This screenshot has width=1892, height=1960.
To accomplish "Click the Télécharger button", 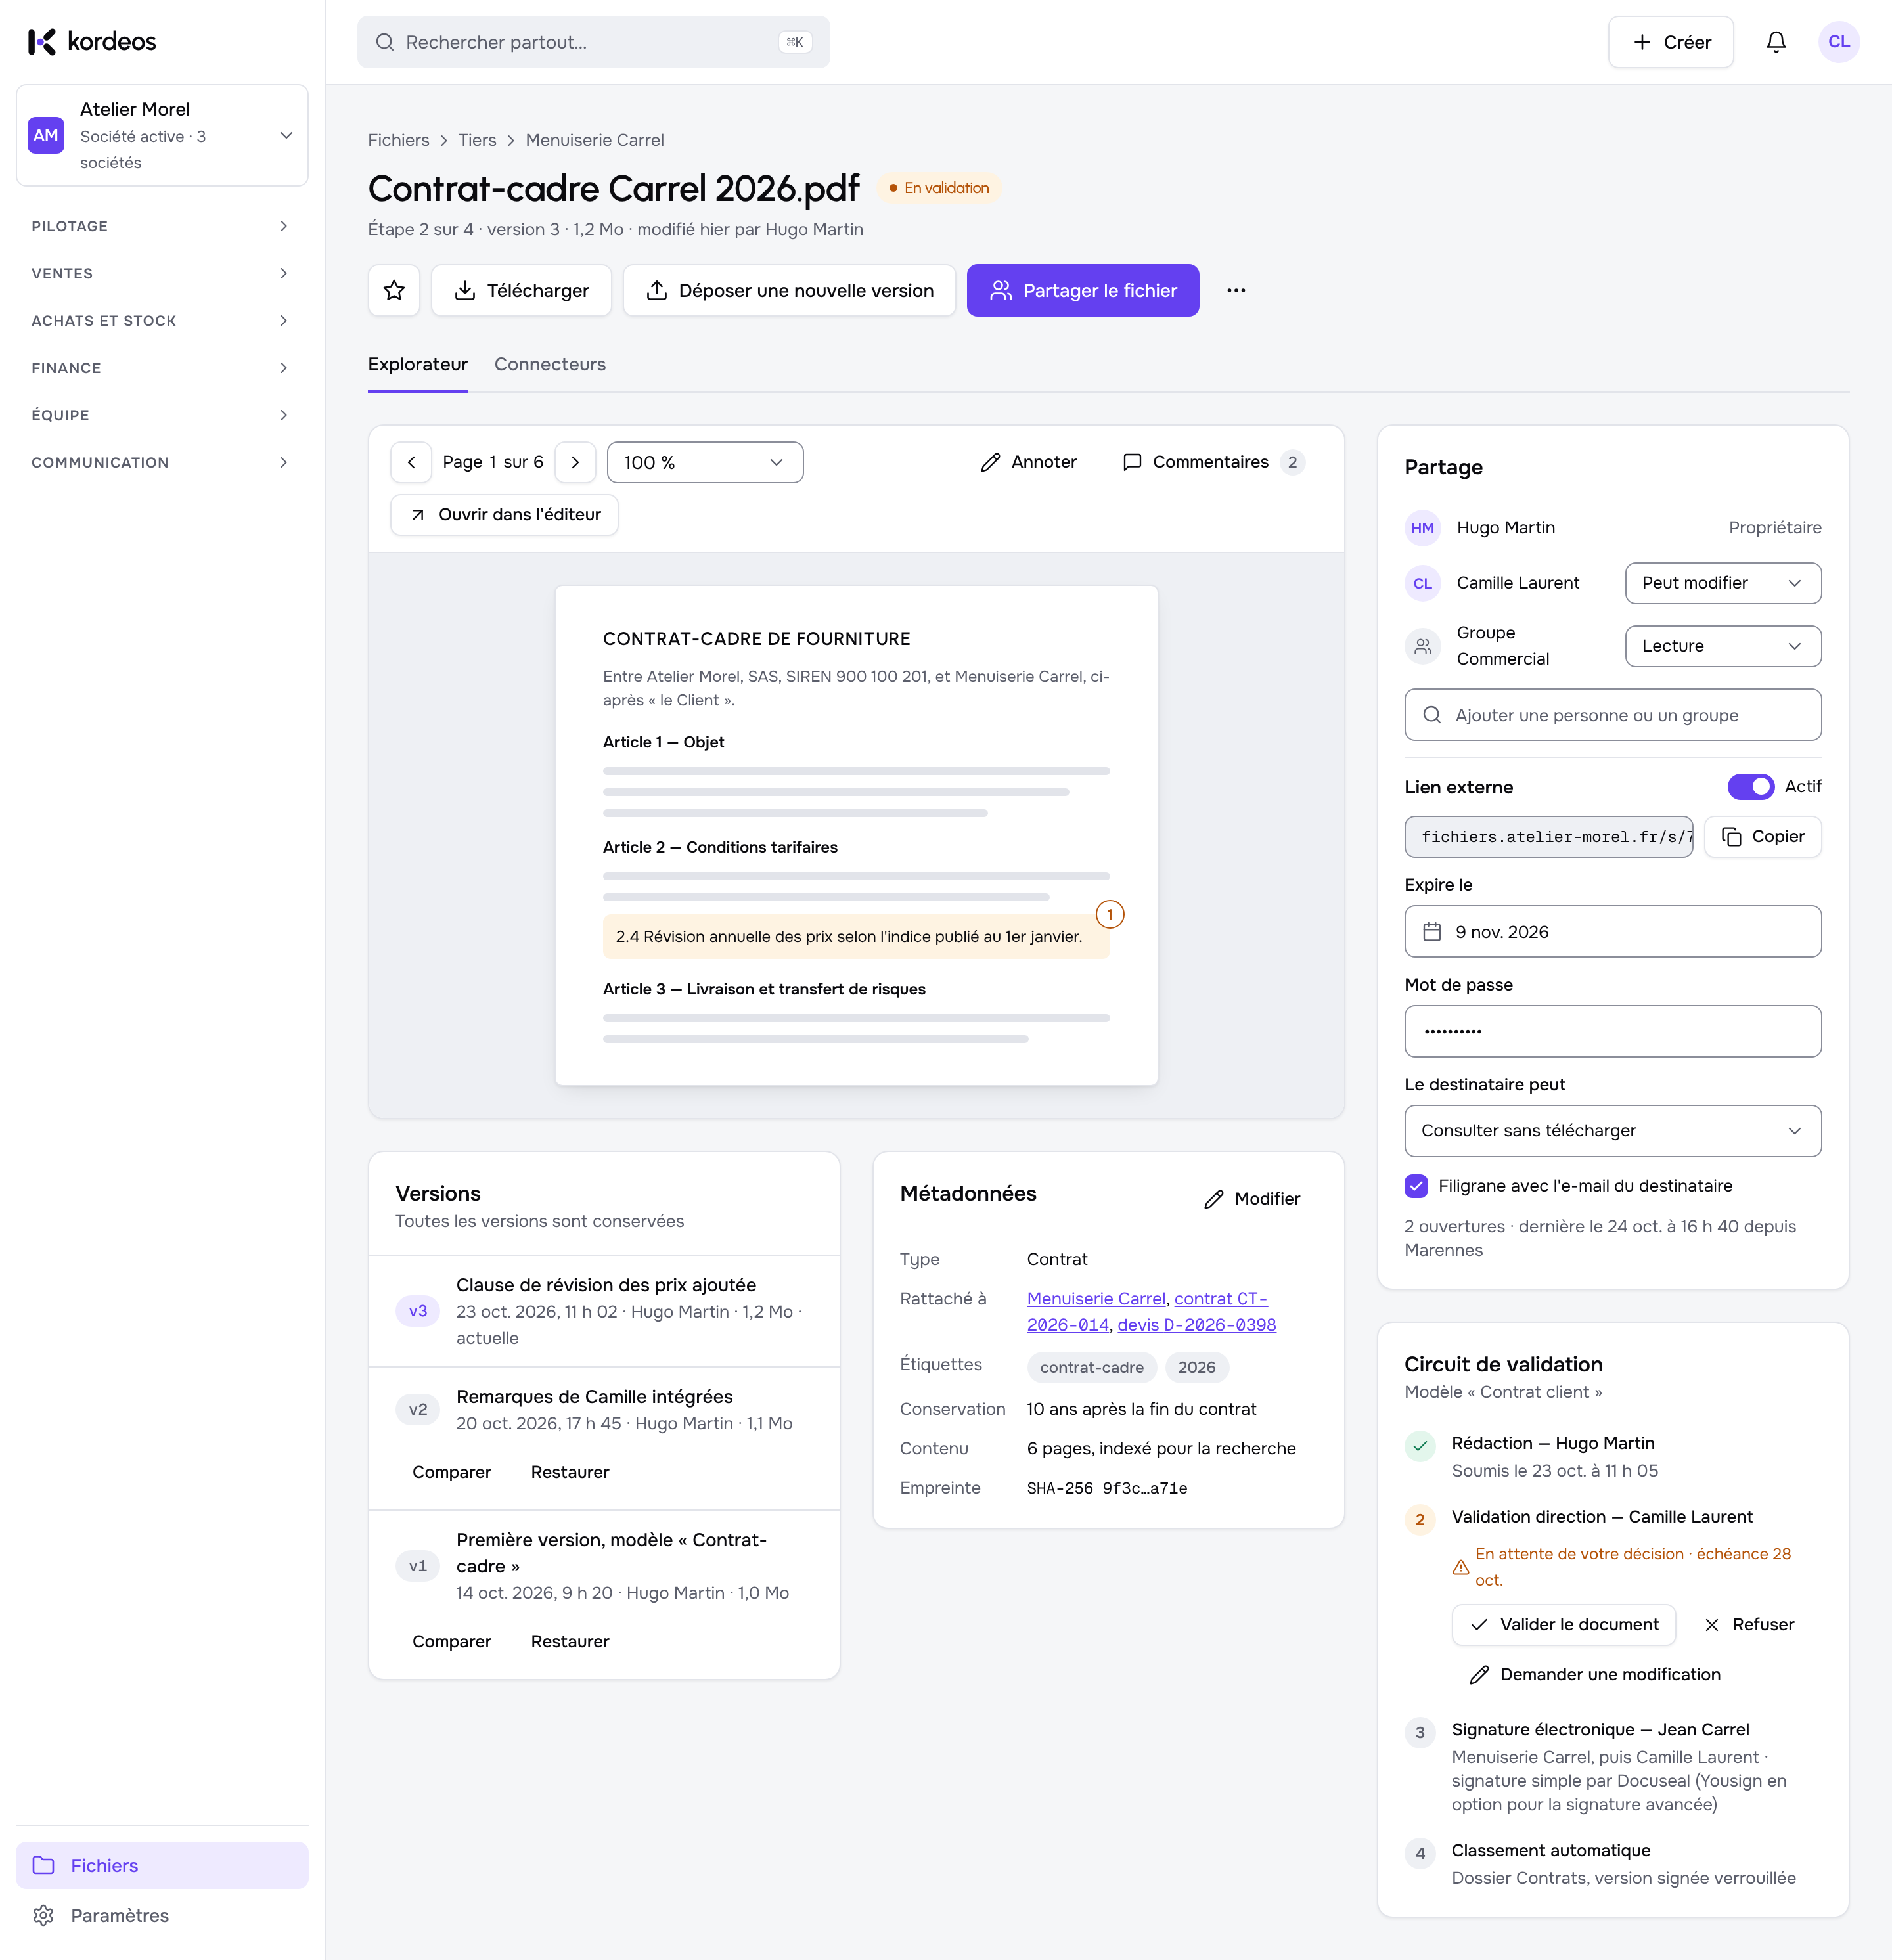I will click(x=521, y=290).
